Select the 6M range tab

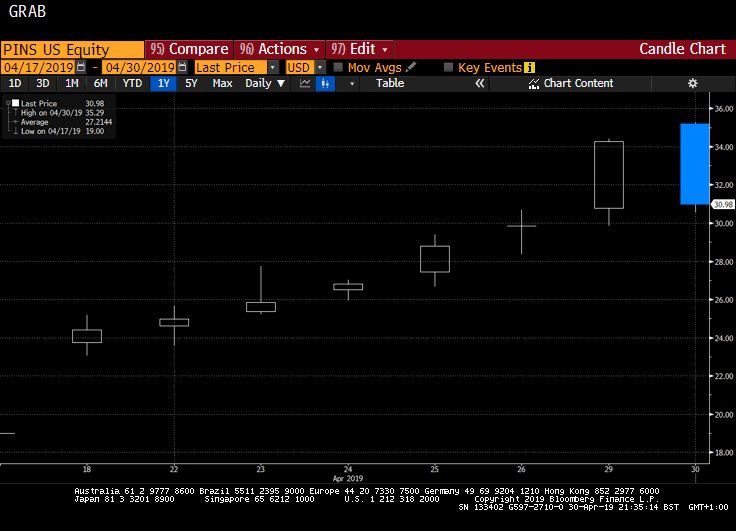click(x=100, y=84)
